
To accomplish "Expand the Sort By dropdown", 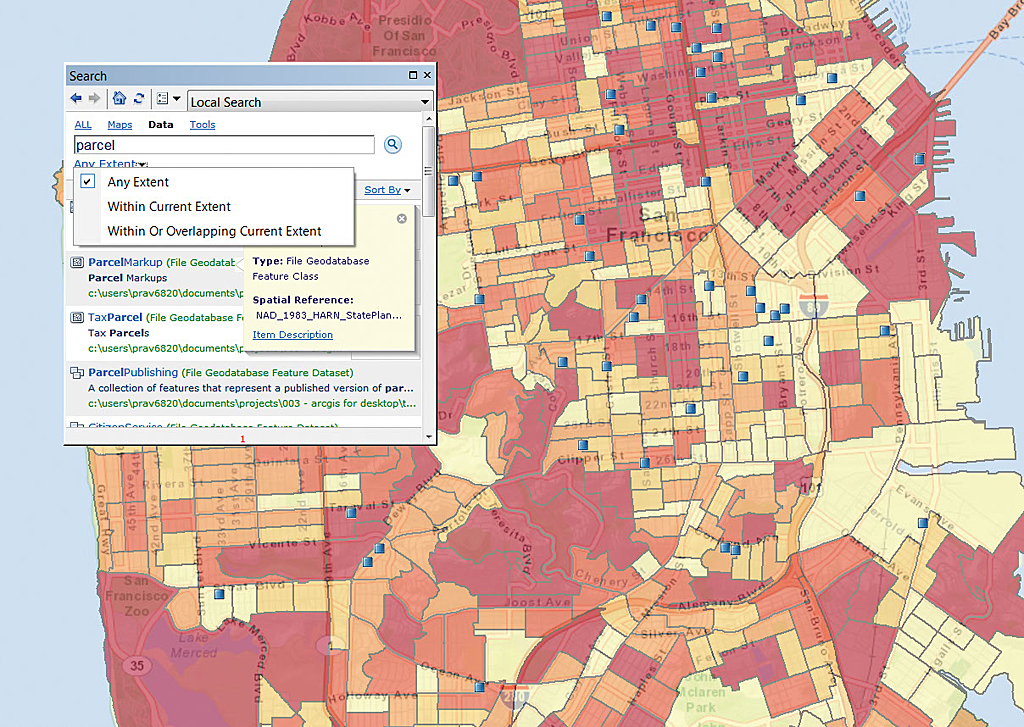I will (x=387, y=190).
